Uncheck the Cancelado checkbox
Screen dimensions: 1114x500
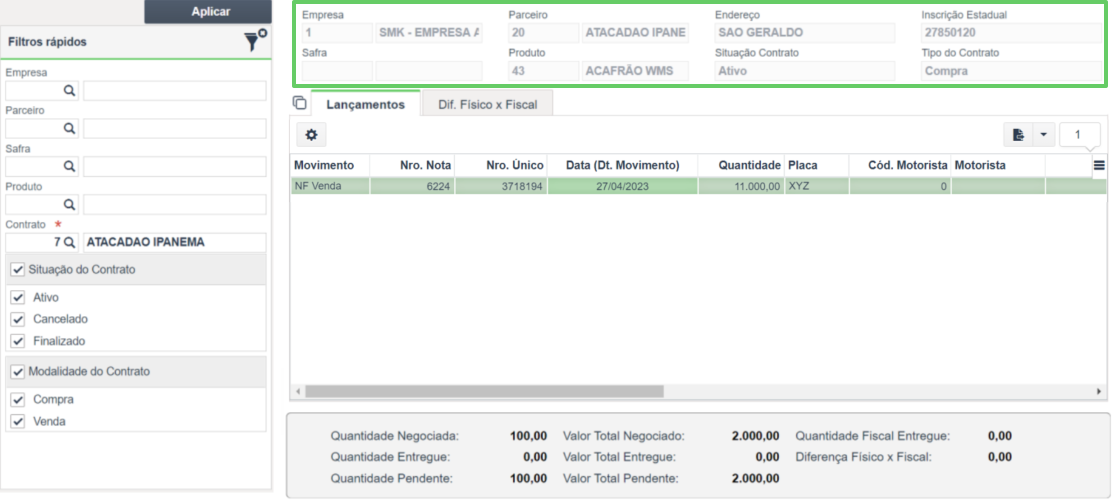point(18,319)
